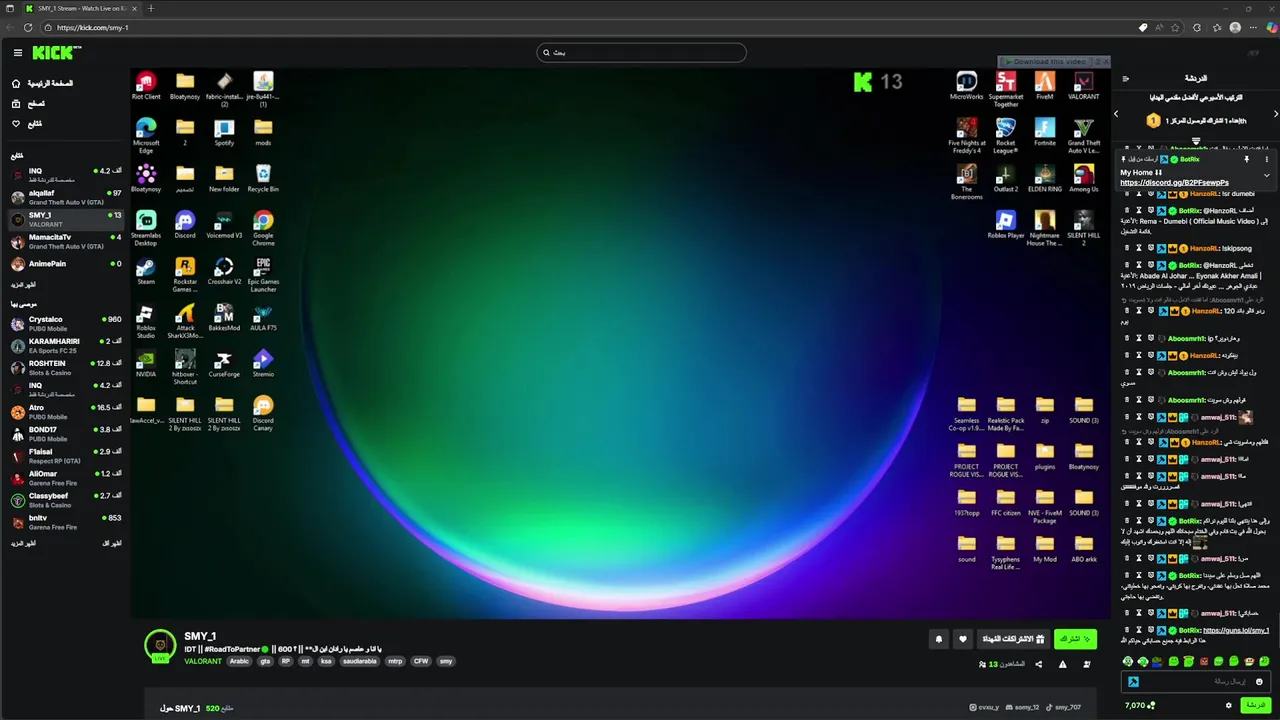The height and width of the screenshot is (720, 1280).
Task: Open the Kick hamburger menu
Action: (17, 53)
